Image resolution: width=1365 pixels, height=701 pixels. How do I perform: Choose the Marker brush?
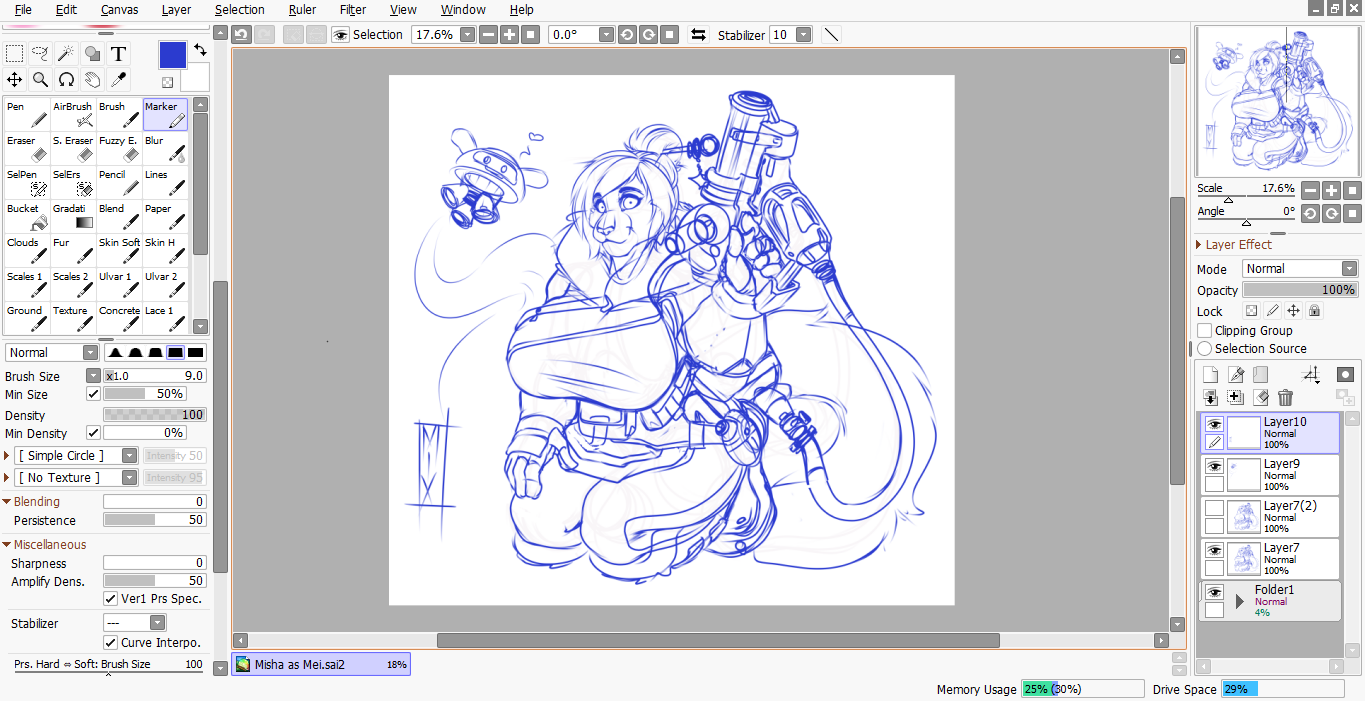(165, 114)
